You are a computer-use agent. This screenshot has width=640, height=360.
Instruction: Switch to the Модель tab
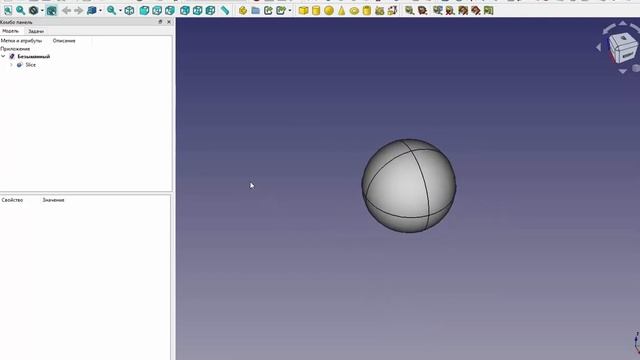[10, 31]
